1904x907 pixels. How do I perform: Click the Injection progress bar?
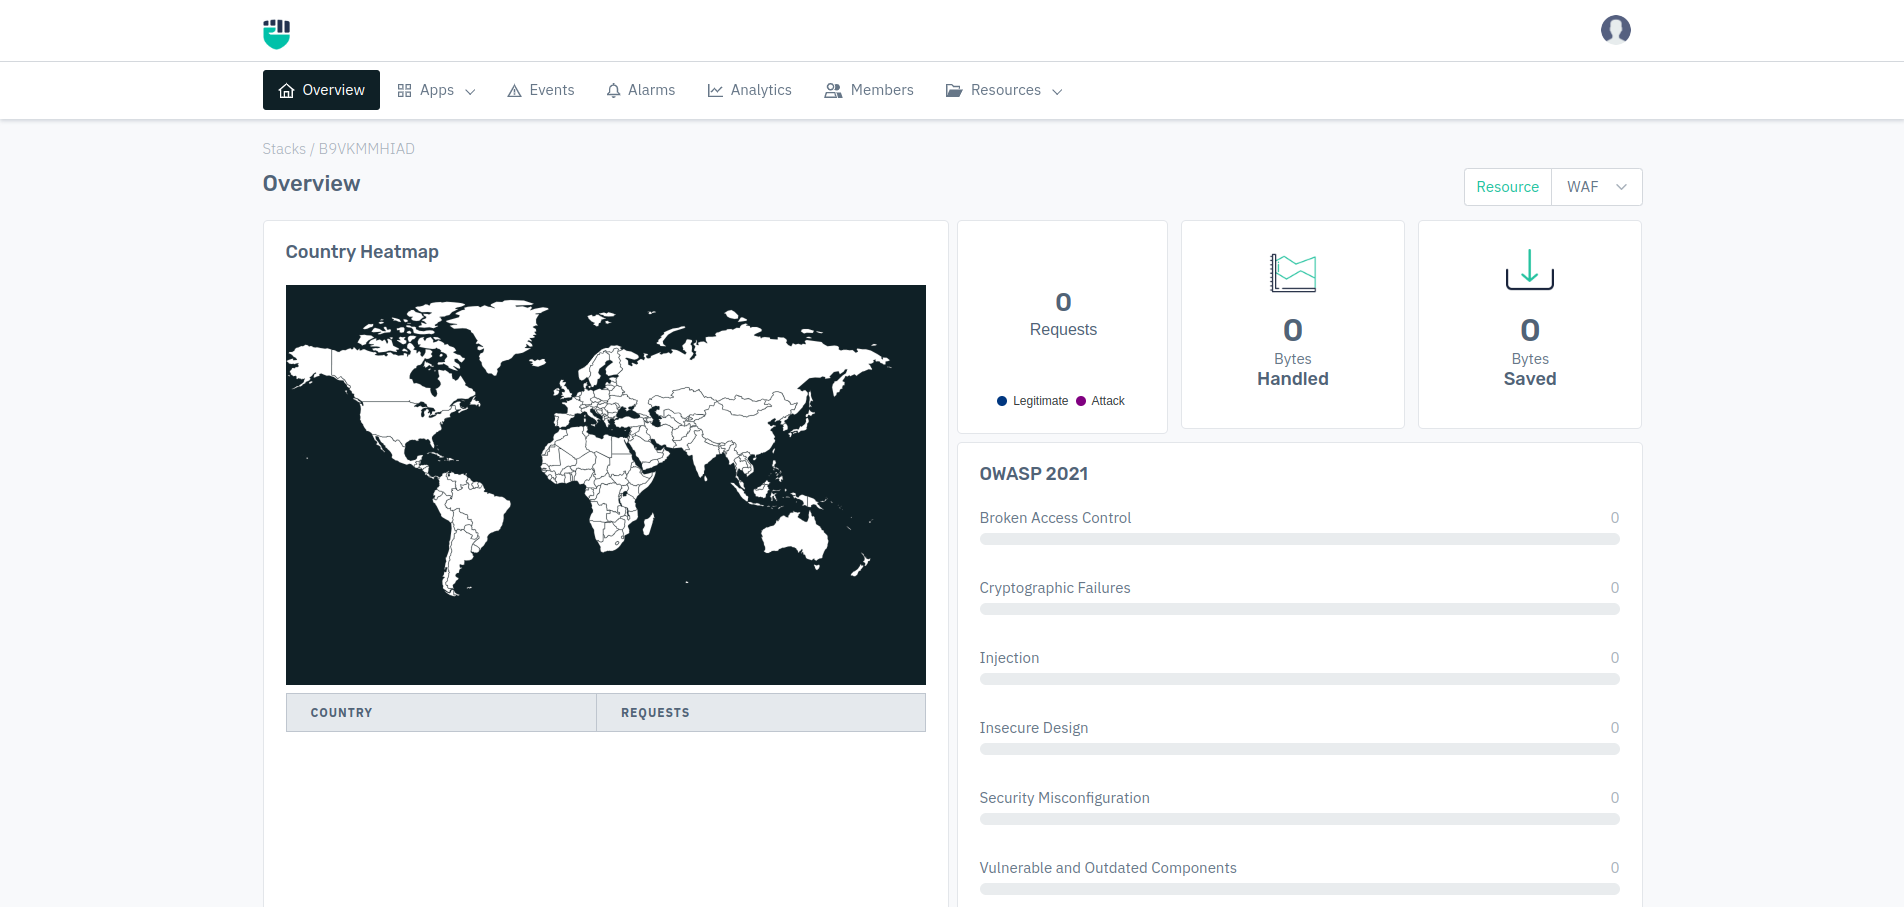coord(1299,679)
